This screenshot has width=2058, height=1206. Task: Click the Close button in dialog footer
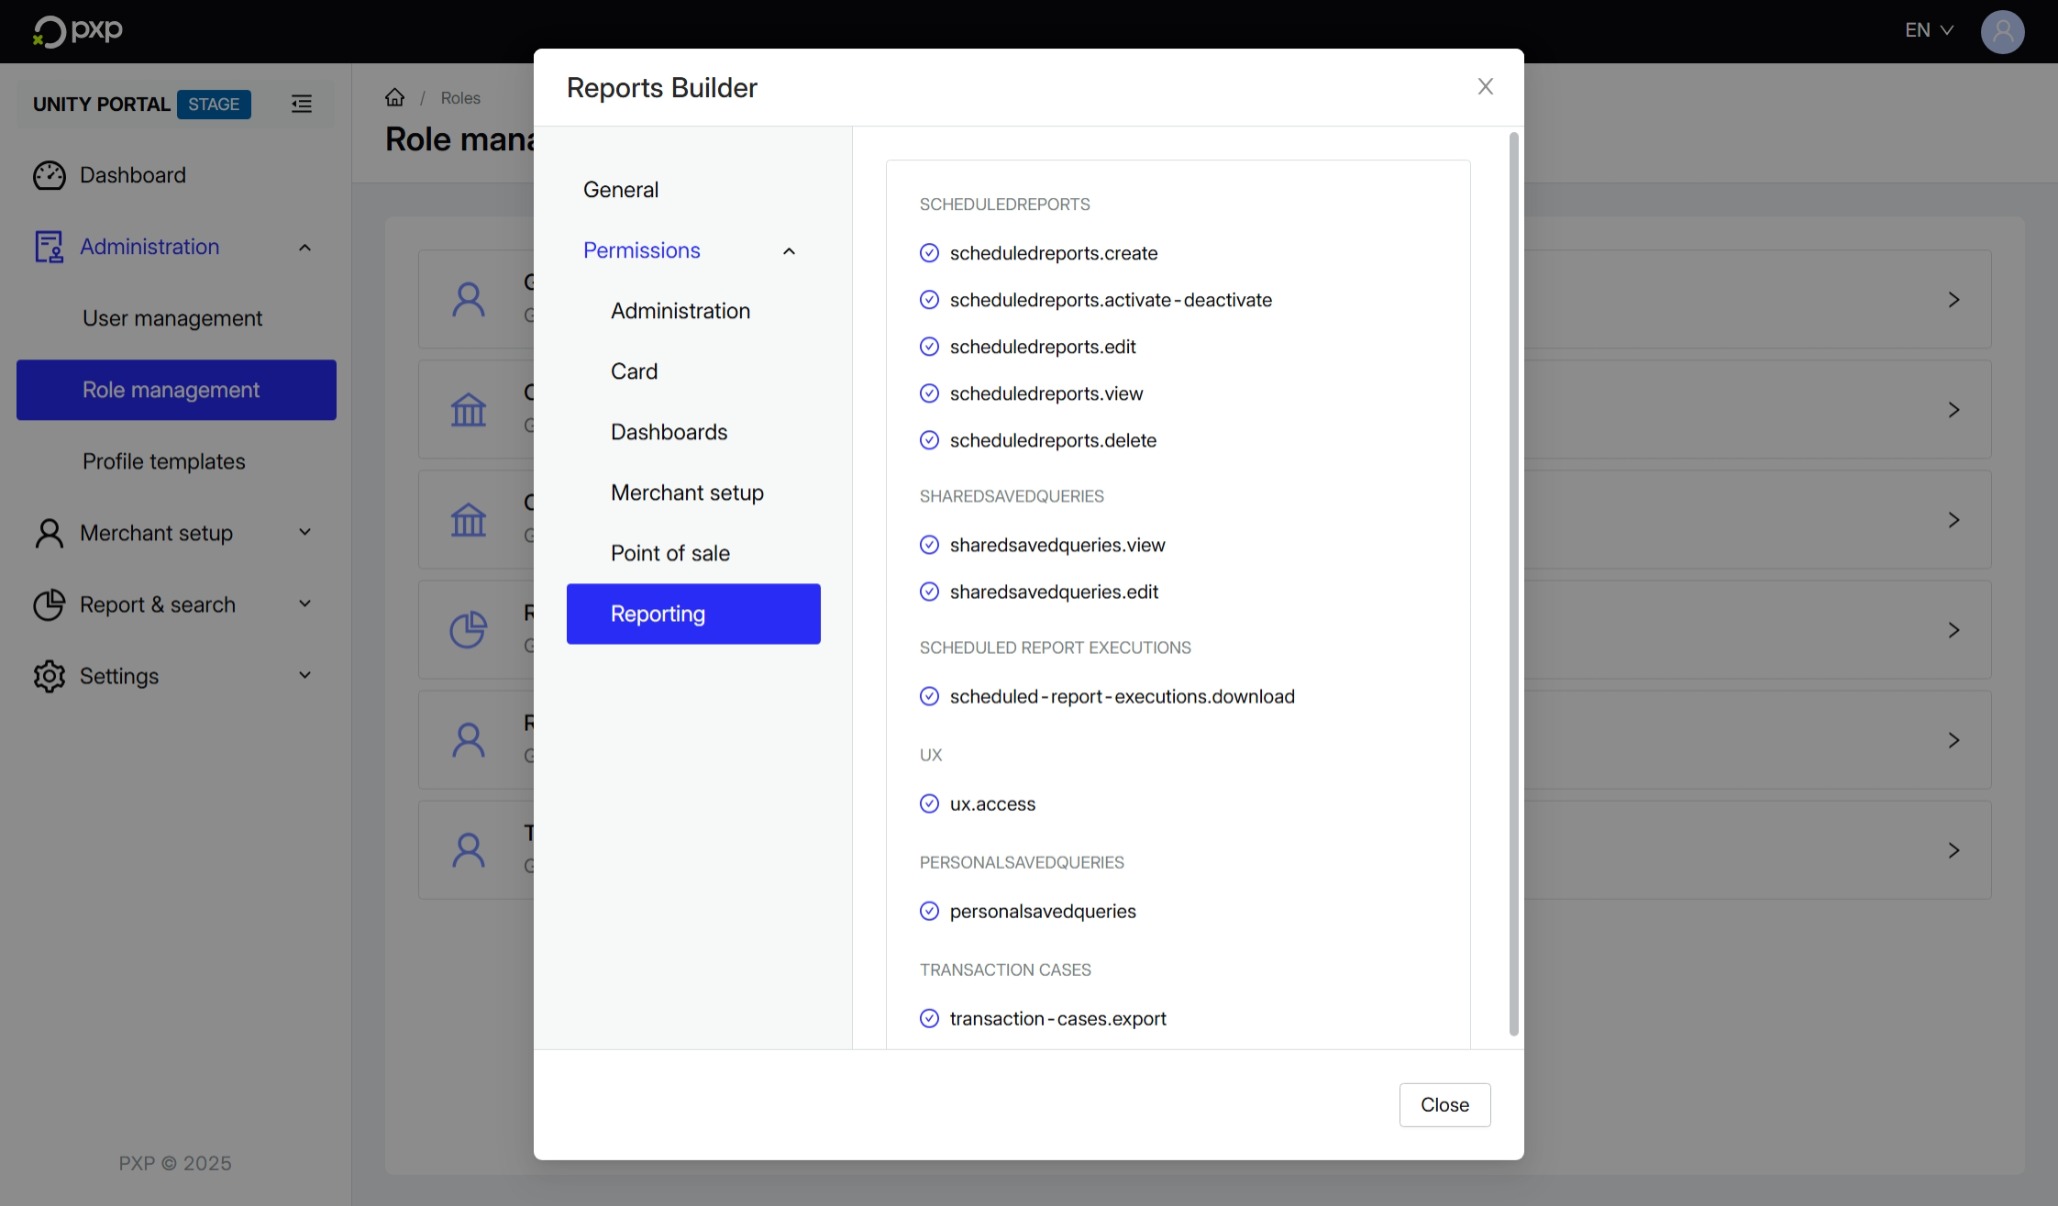coord(1444,1105)
